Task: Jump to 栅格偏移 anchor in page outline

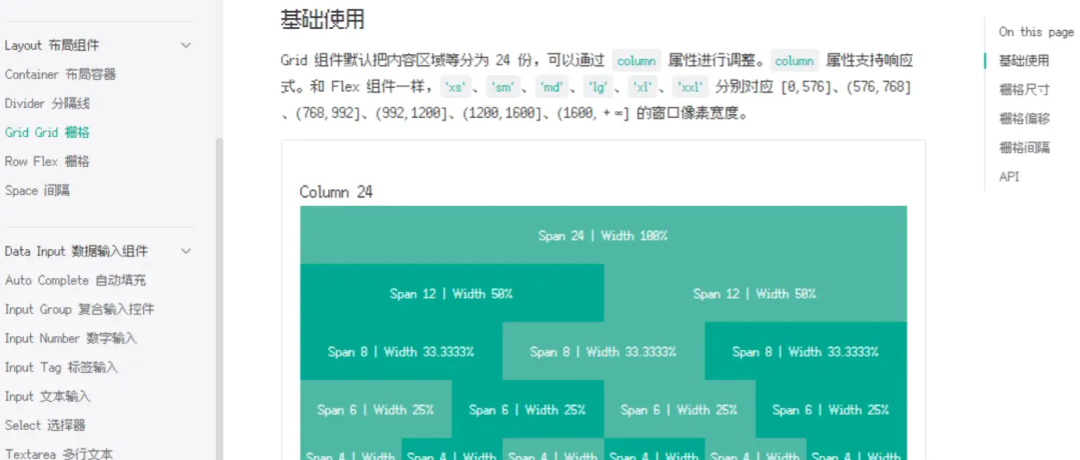Action: coord(1024,118)
